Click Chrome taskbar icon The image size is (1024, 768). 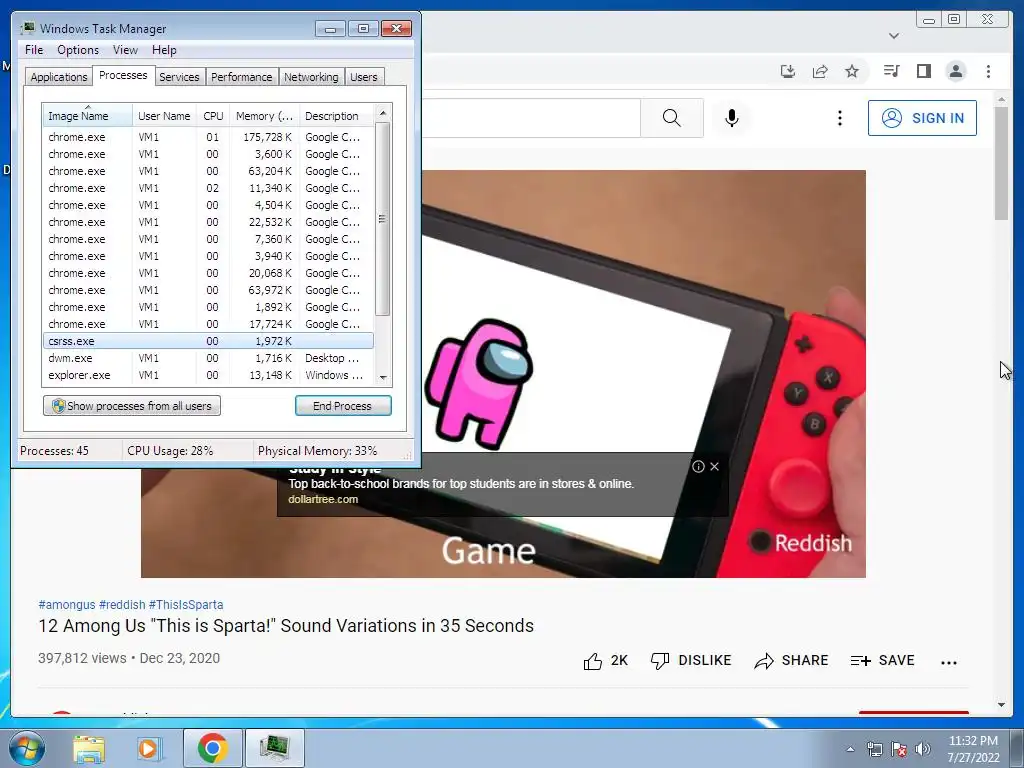point(213,748)
